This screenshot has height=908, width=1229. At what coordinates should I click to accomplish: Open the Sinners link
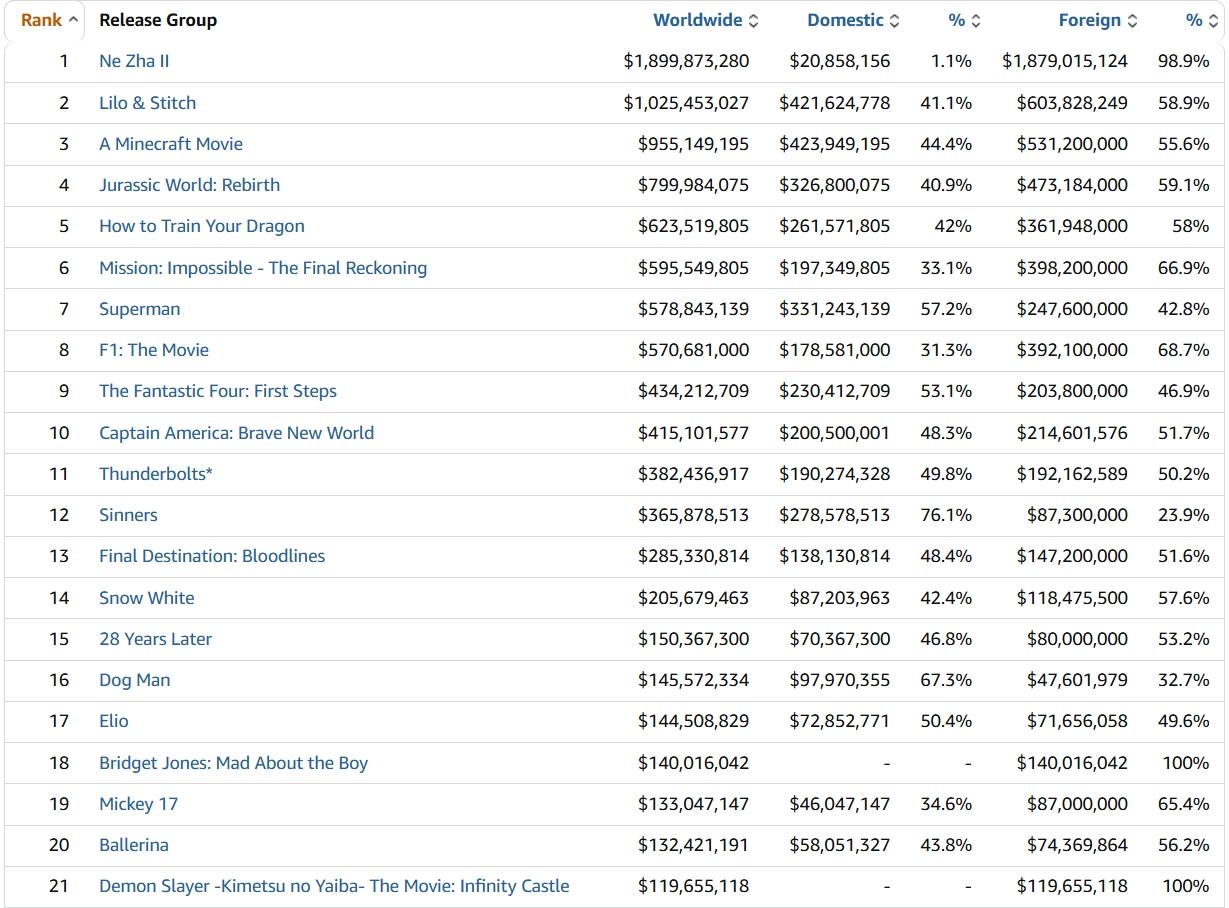tap(128, 515)
